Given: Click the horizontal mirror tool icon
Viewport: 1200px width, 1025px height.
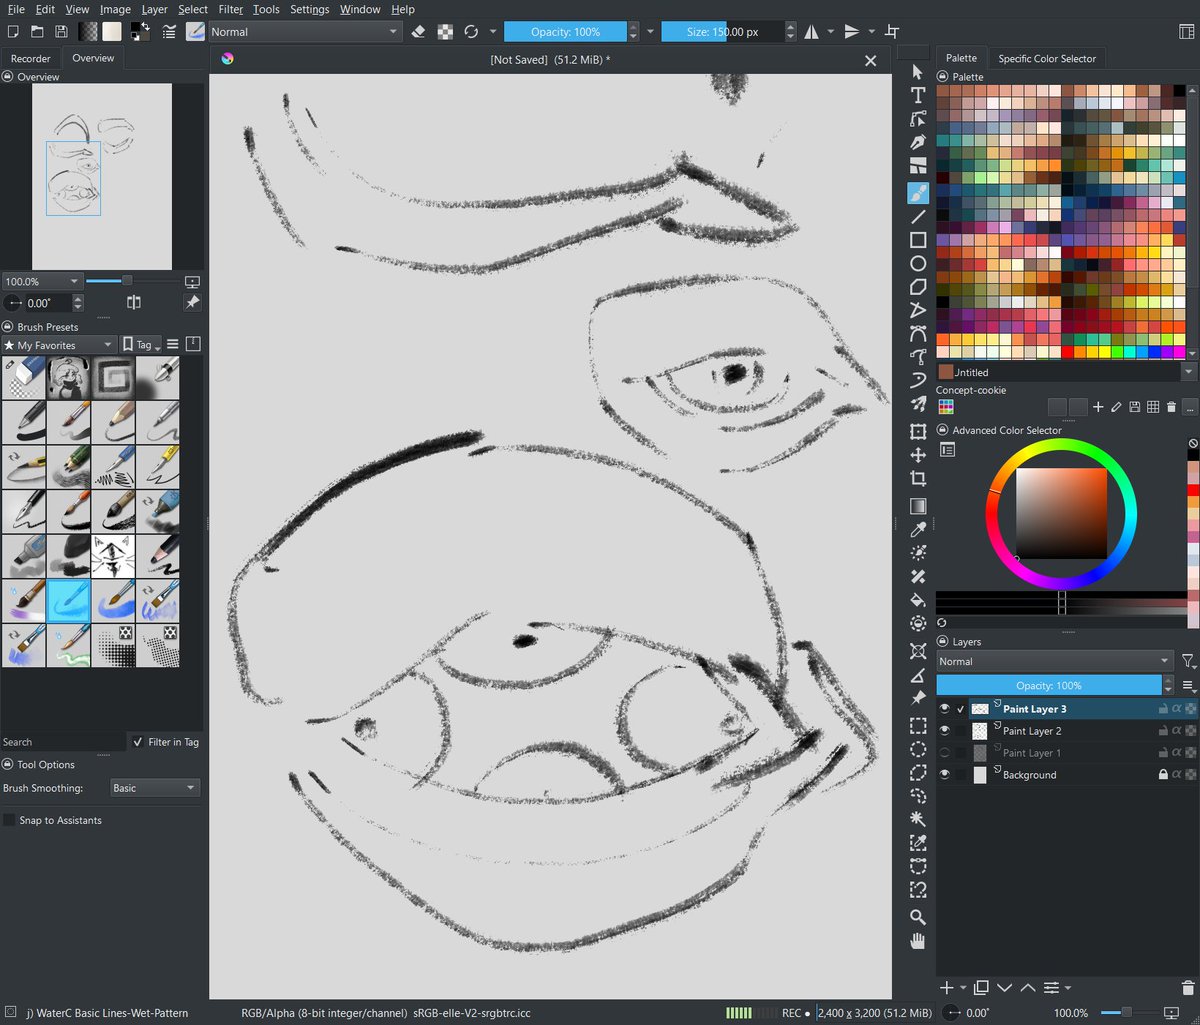Looking at the screenshot, I should [811, 32].
